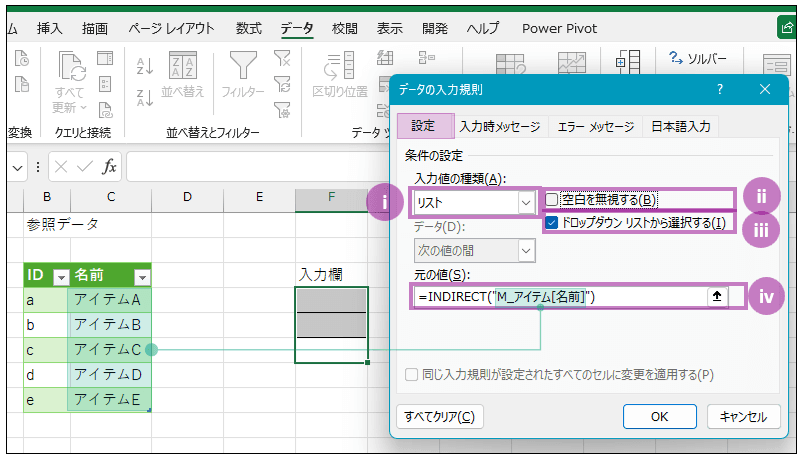Sort descending with the Z to A icon
805x460 pixels.
pyautogui.click(x=145, y=97)
